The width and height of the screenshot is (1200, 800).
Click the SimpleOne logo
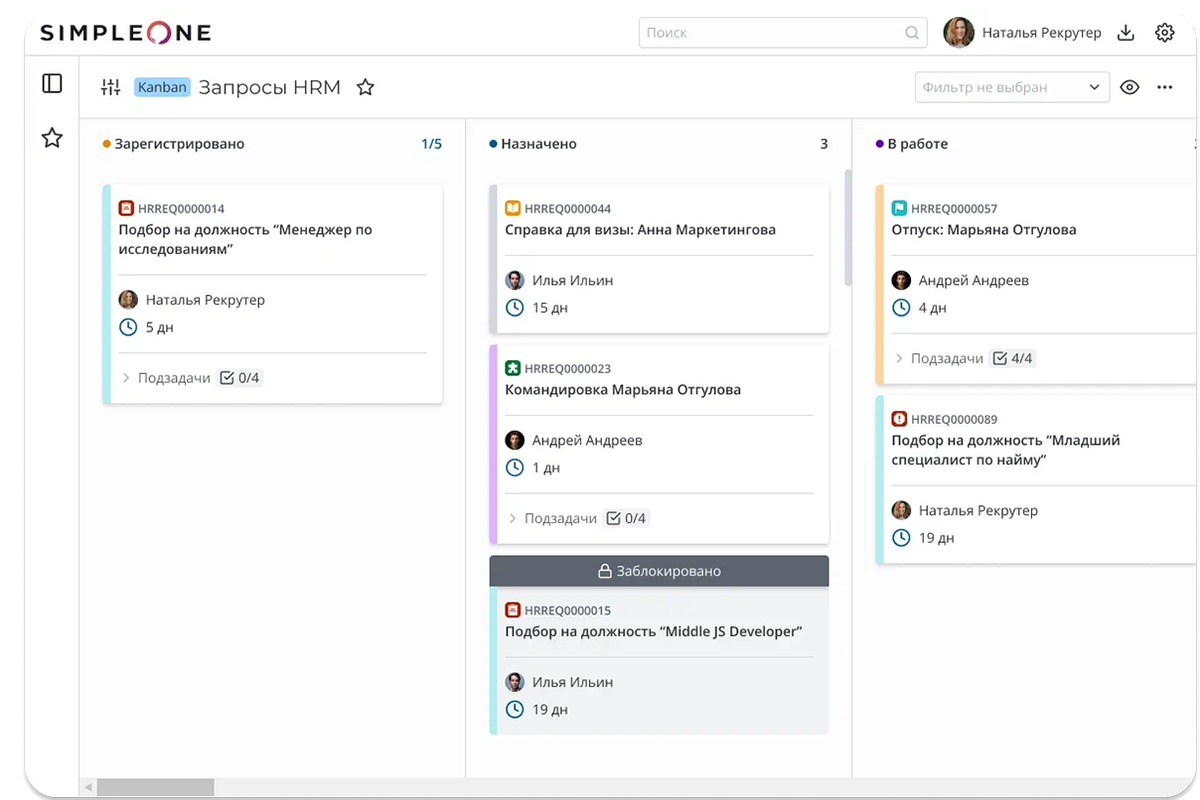(126, 33)
